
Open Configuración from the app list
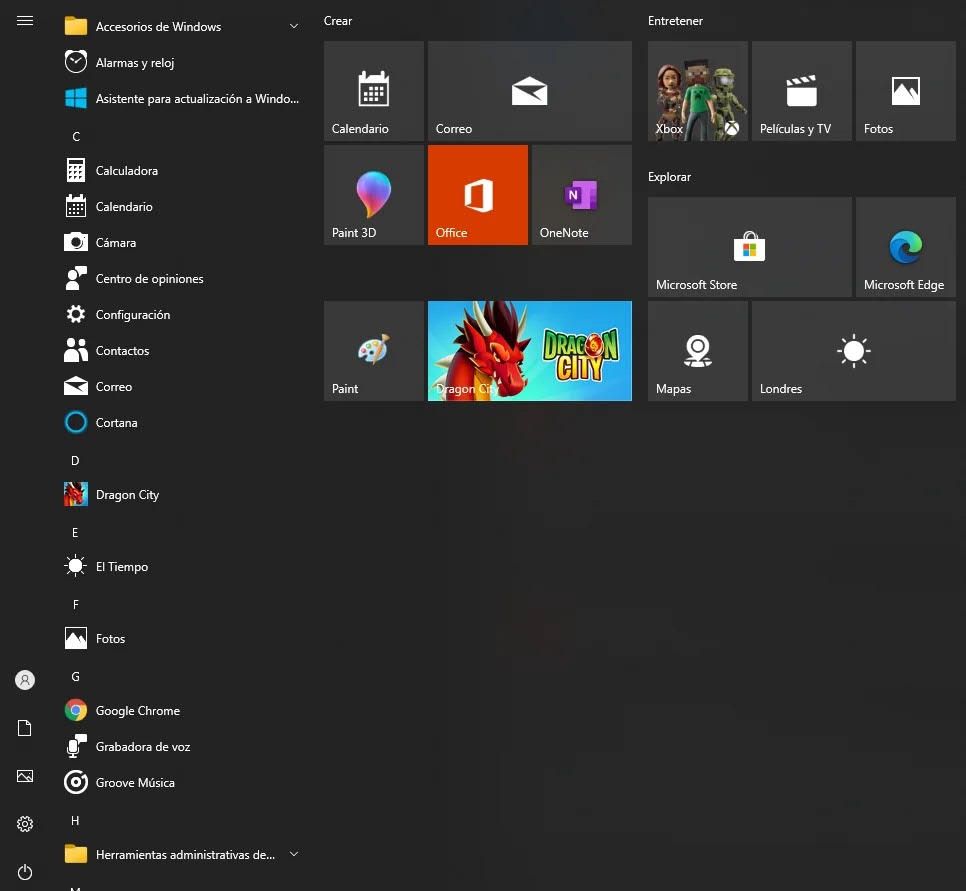[182, 315]
